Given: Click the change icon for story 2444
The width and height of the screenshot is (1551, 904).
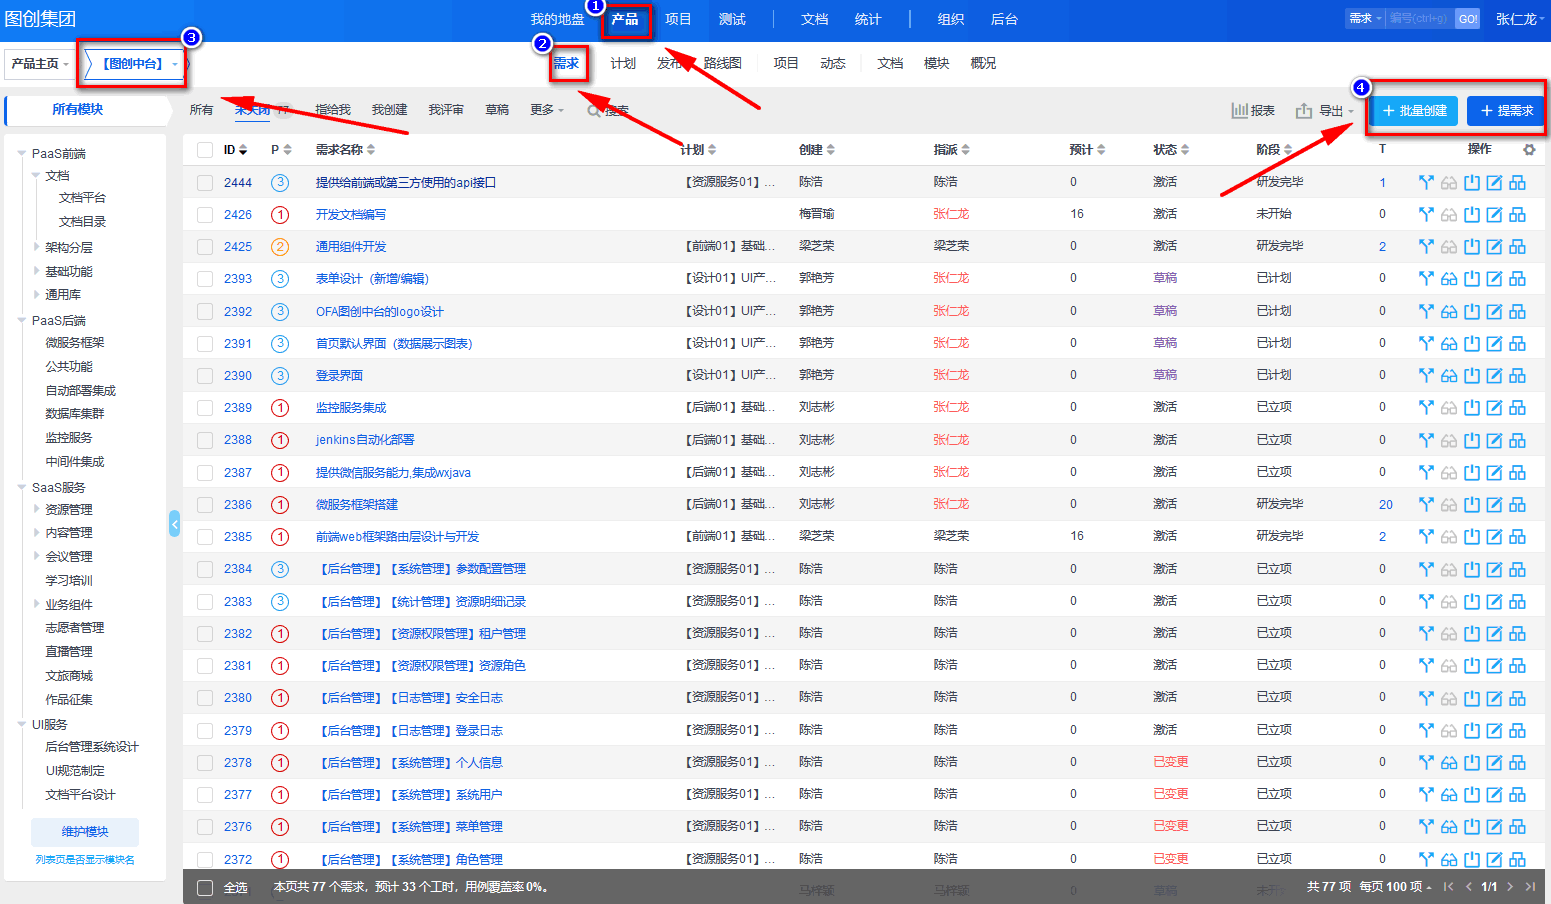Looking at the screenshot, I should (1426, 182).
